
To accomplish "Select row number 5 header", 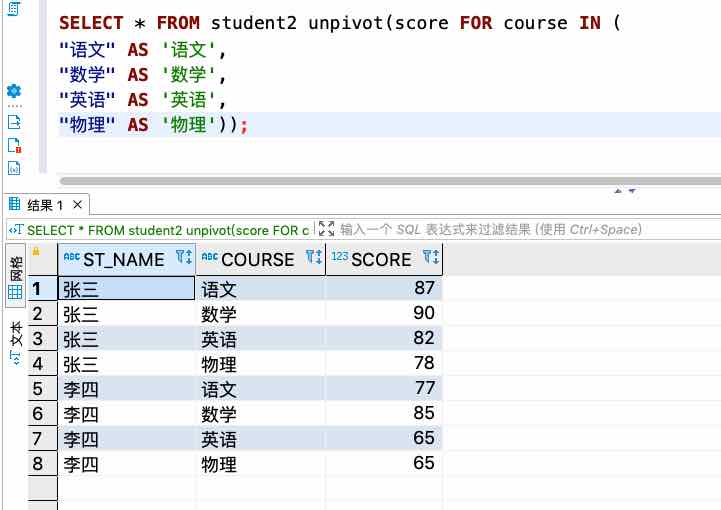I will point(42,389).
